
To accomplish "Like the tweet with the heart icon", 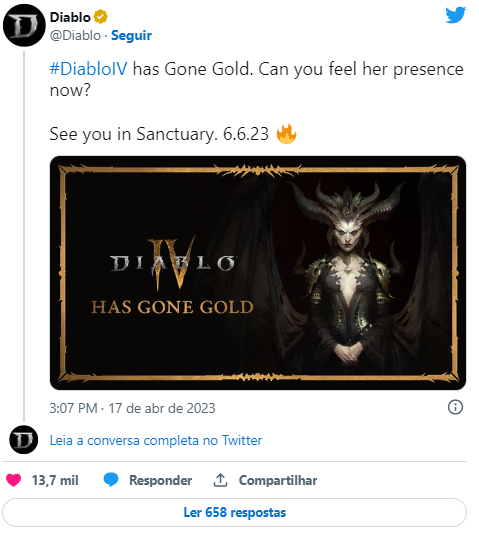I will pos(14,480).
